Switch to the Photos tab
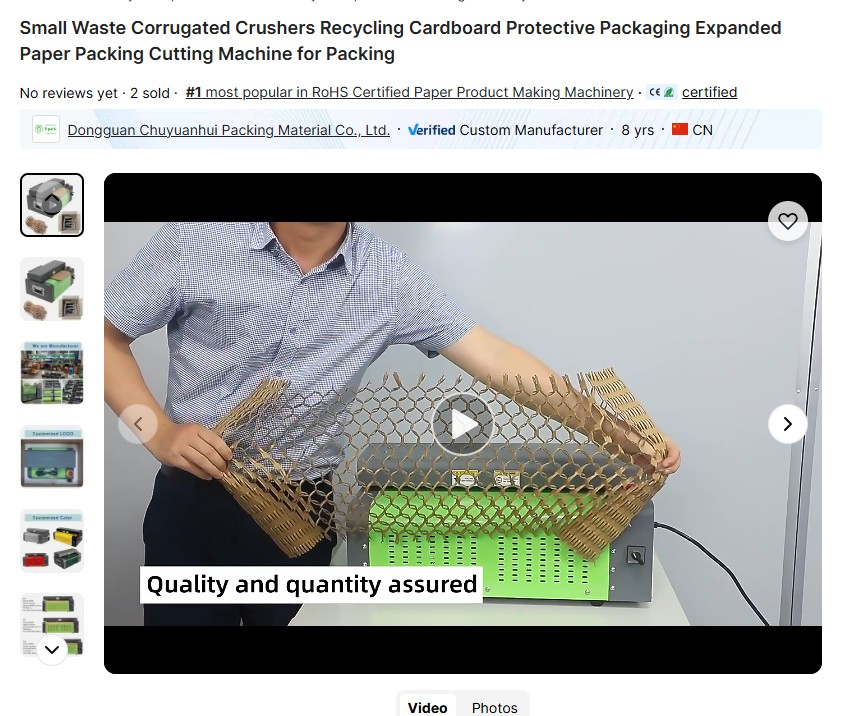The image size is (859, 716). 494,708
